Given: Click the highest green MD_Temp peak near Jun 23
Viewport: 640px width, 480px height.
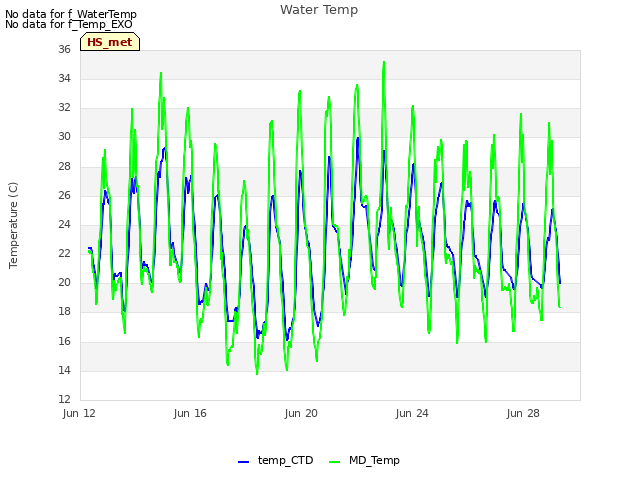Looking at the screenshot, I should pyautogui.click(x=384, y=62).
